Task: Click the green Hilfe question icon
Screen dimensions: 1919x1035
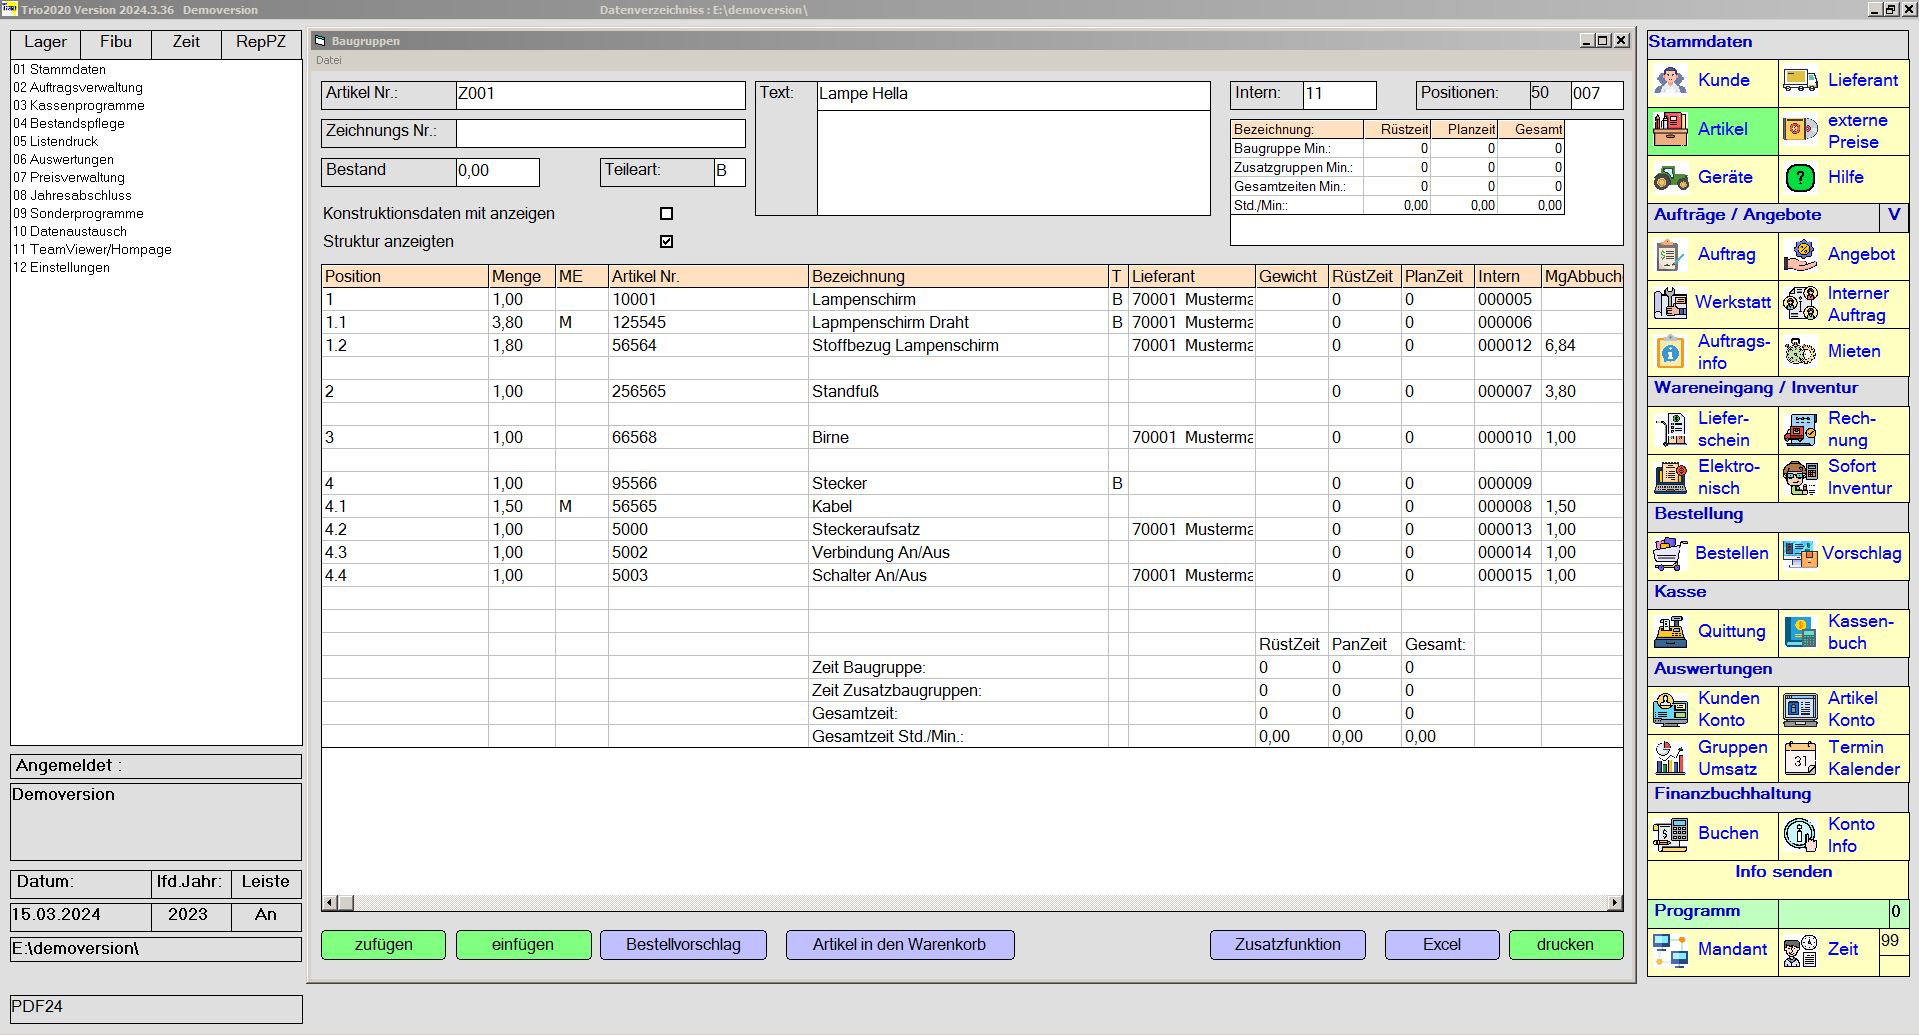Action: tap(1800, 178)
